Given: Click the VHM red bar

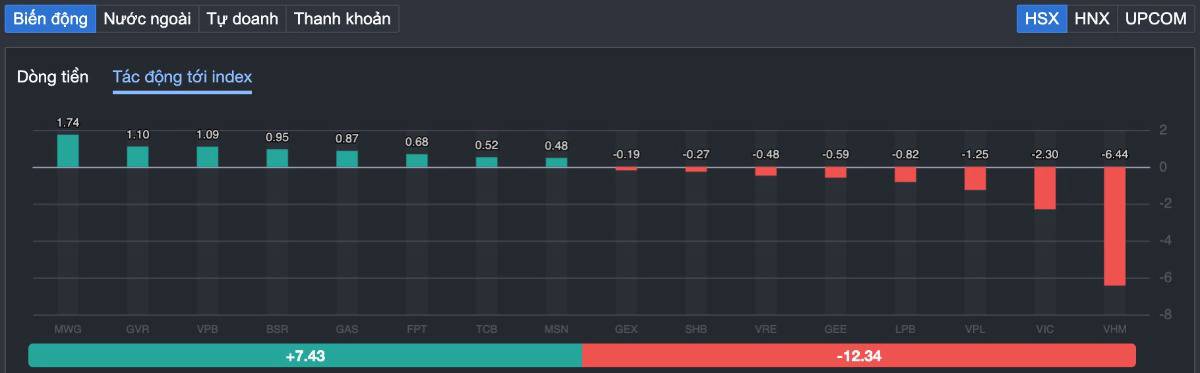Looking at the screenshot, I should click(1115, 226).
